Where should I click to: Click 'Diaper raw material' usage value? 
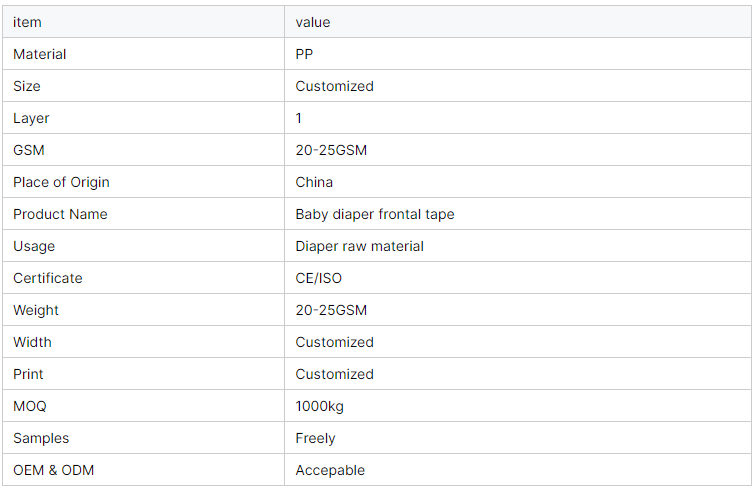point(359,246)
